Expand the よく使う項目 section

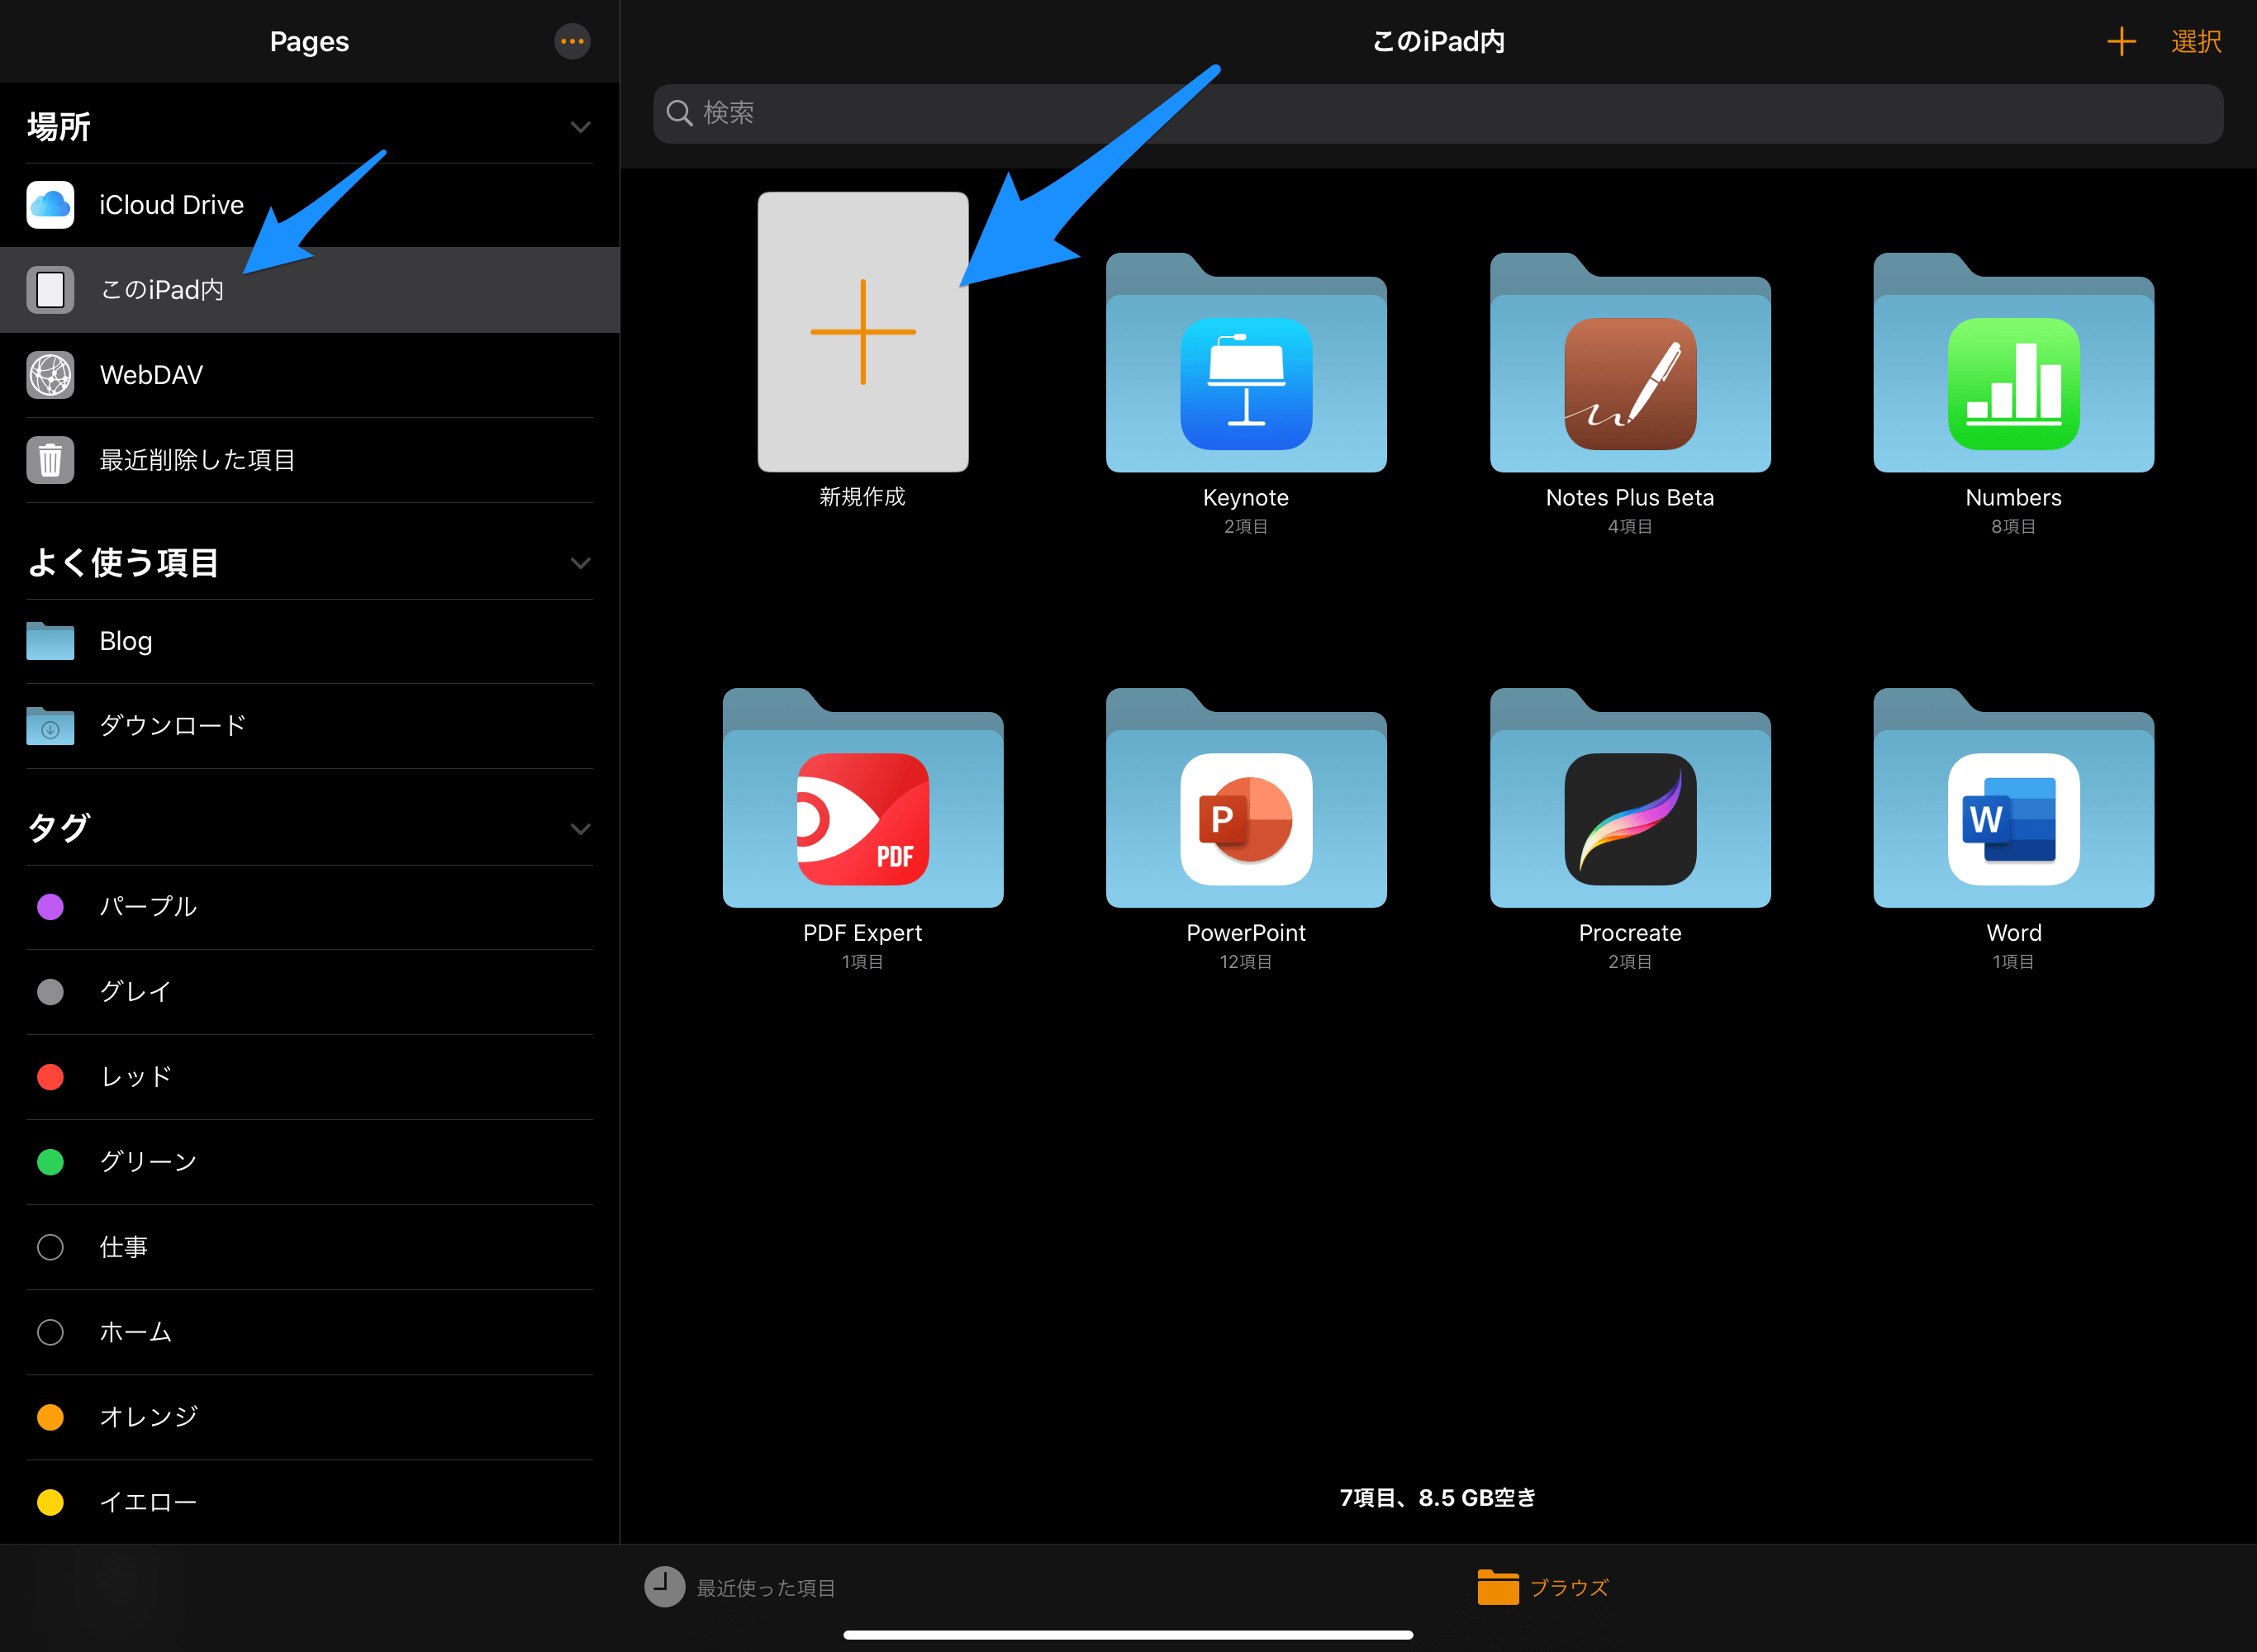tap(582, 564)
